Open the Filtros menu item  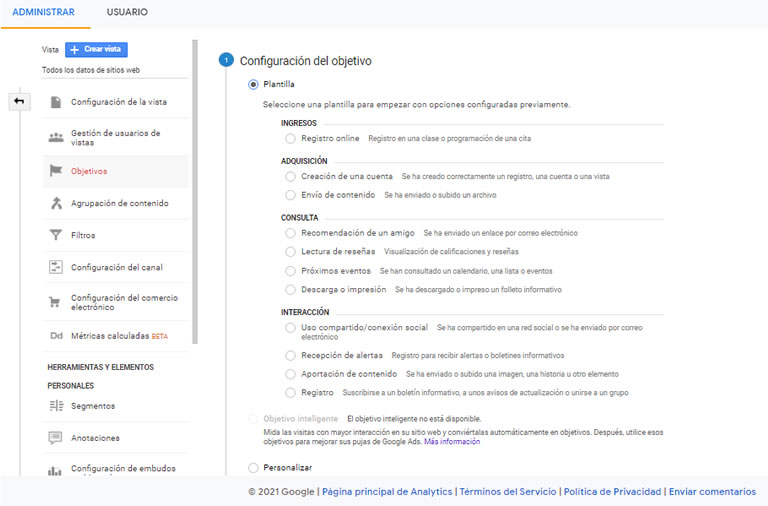pos(116,235)
